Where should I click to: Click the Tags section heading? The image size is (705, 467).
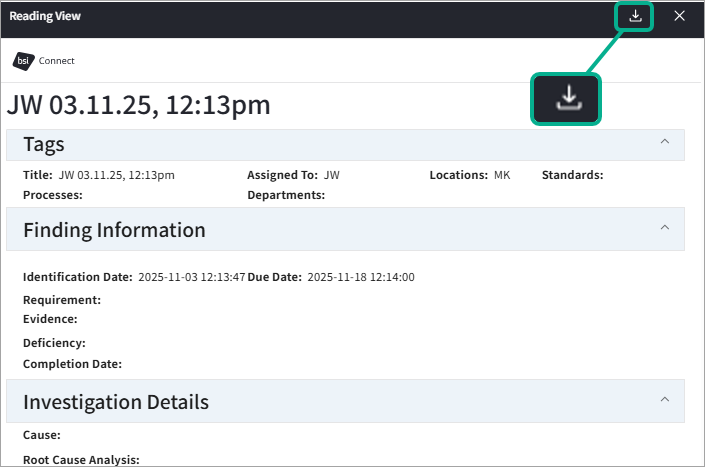(44, 145)
